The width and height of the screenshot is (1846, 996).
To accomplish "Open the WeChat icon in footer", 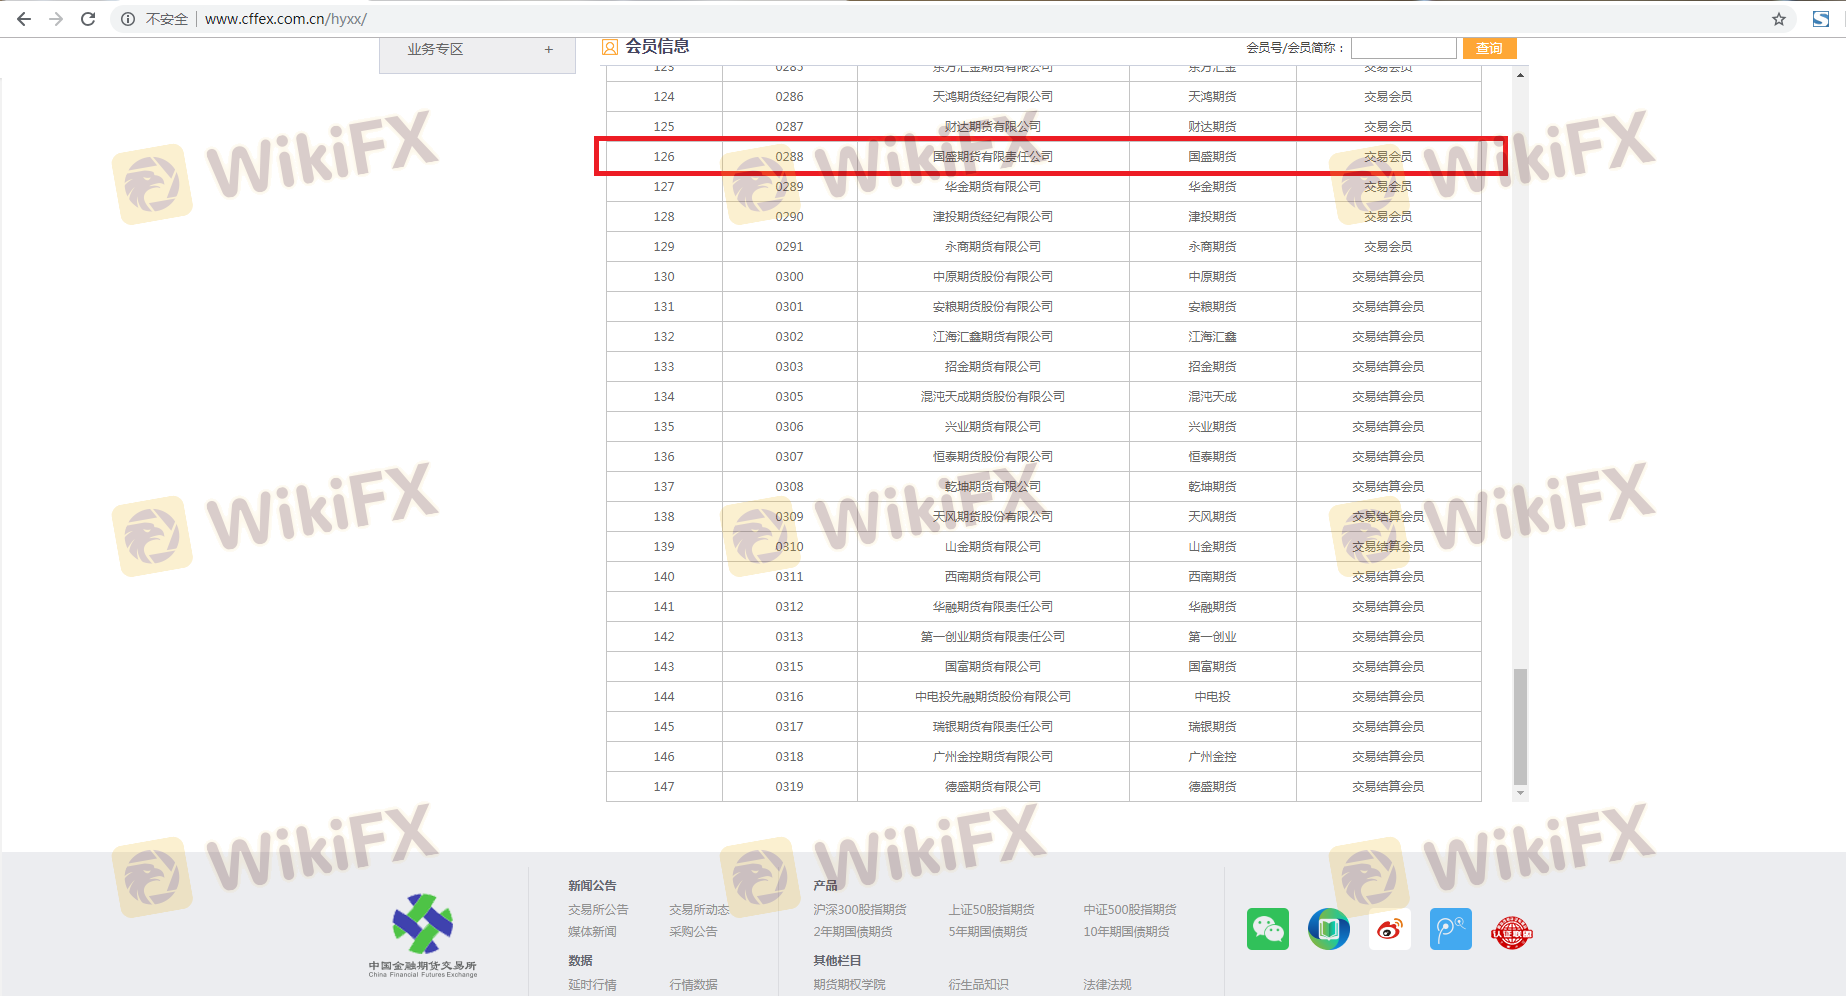I will tap(1267, 929).
